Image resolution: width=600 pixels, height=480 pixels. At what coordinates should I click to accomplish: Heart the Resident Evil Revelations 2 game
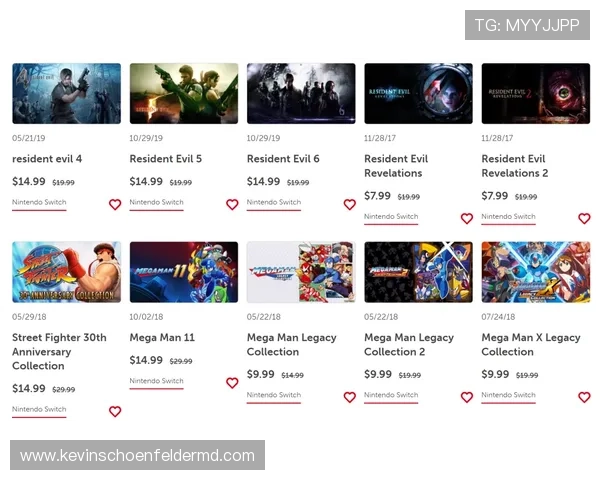pos(584,218)
